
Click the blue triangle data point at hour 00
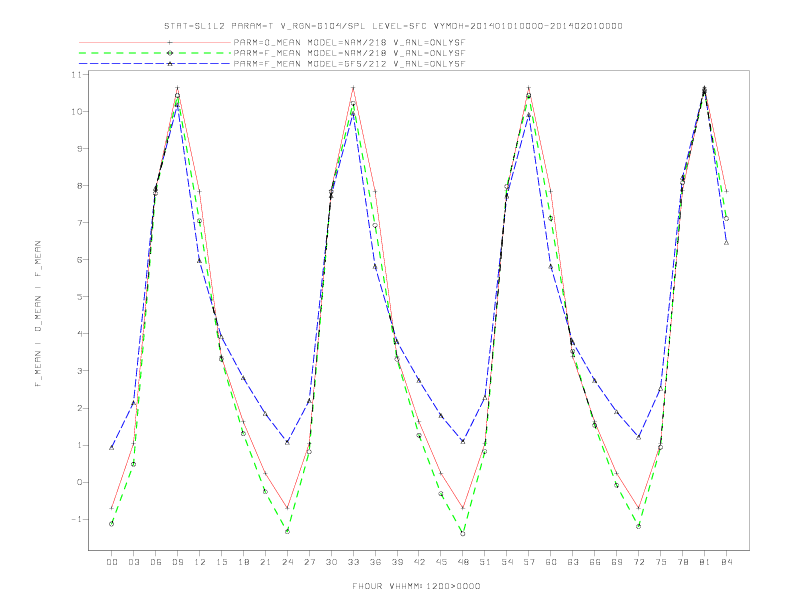tap(112, 448)
